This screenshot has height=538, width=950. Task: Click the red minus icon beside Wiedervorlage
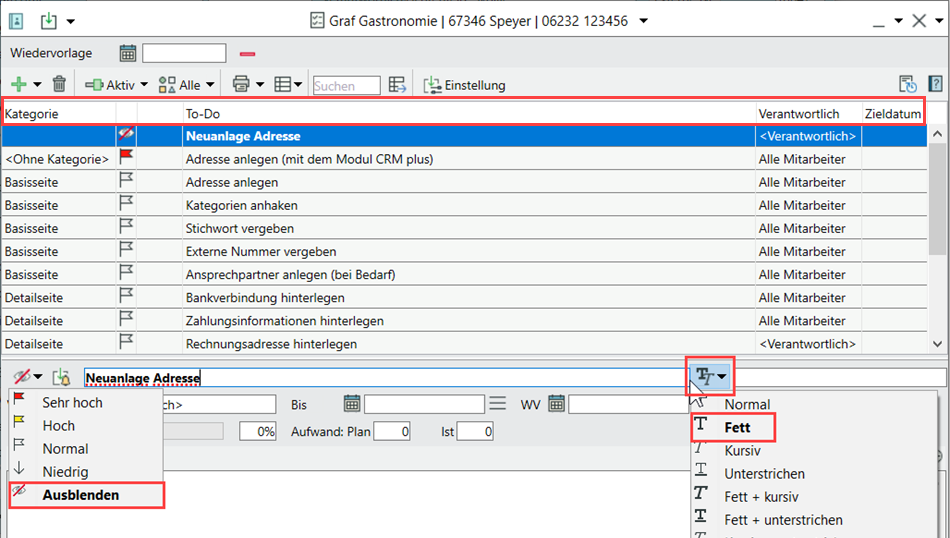pos(247,53)
